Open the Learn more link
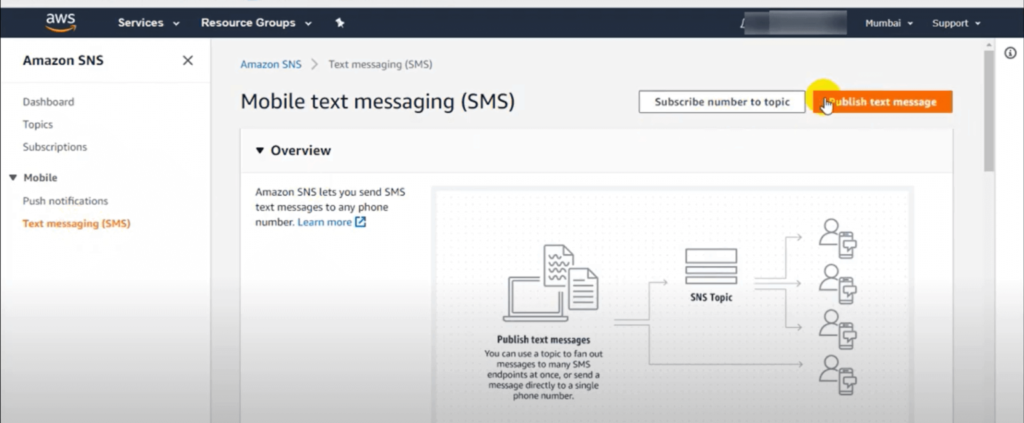 [325, 222]
